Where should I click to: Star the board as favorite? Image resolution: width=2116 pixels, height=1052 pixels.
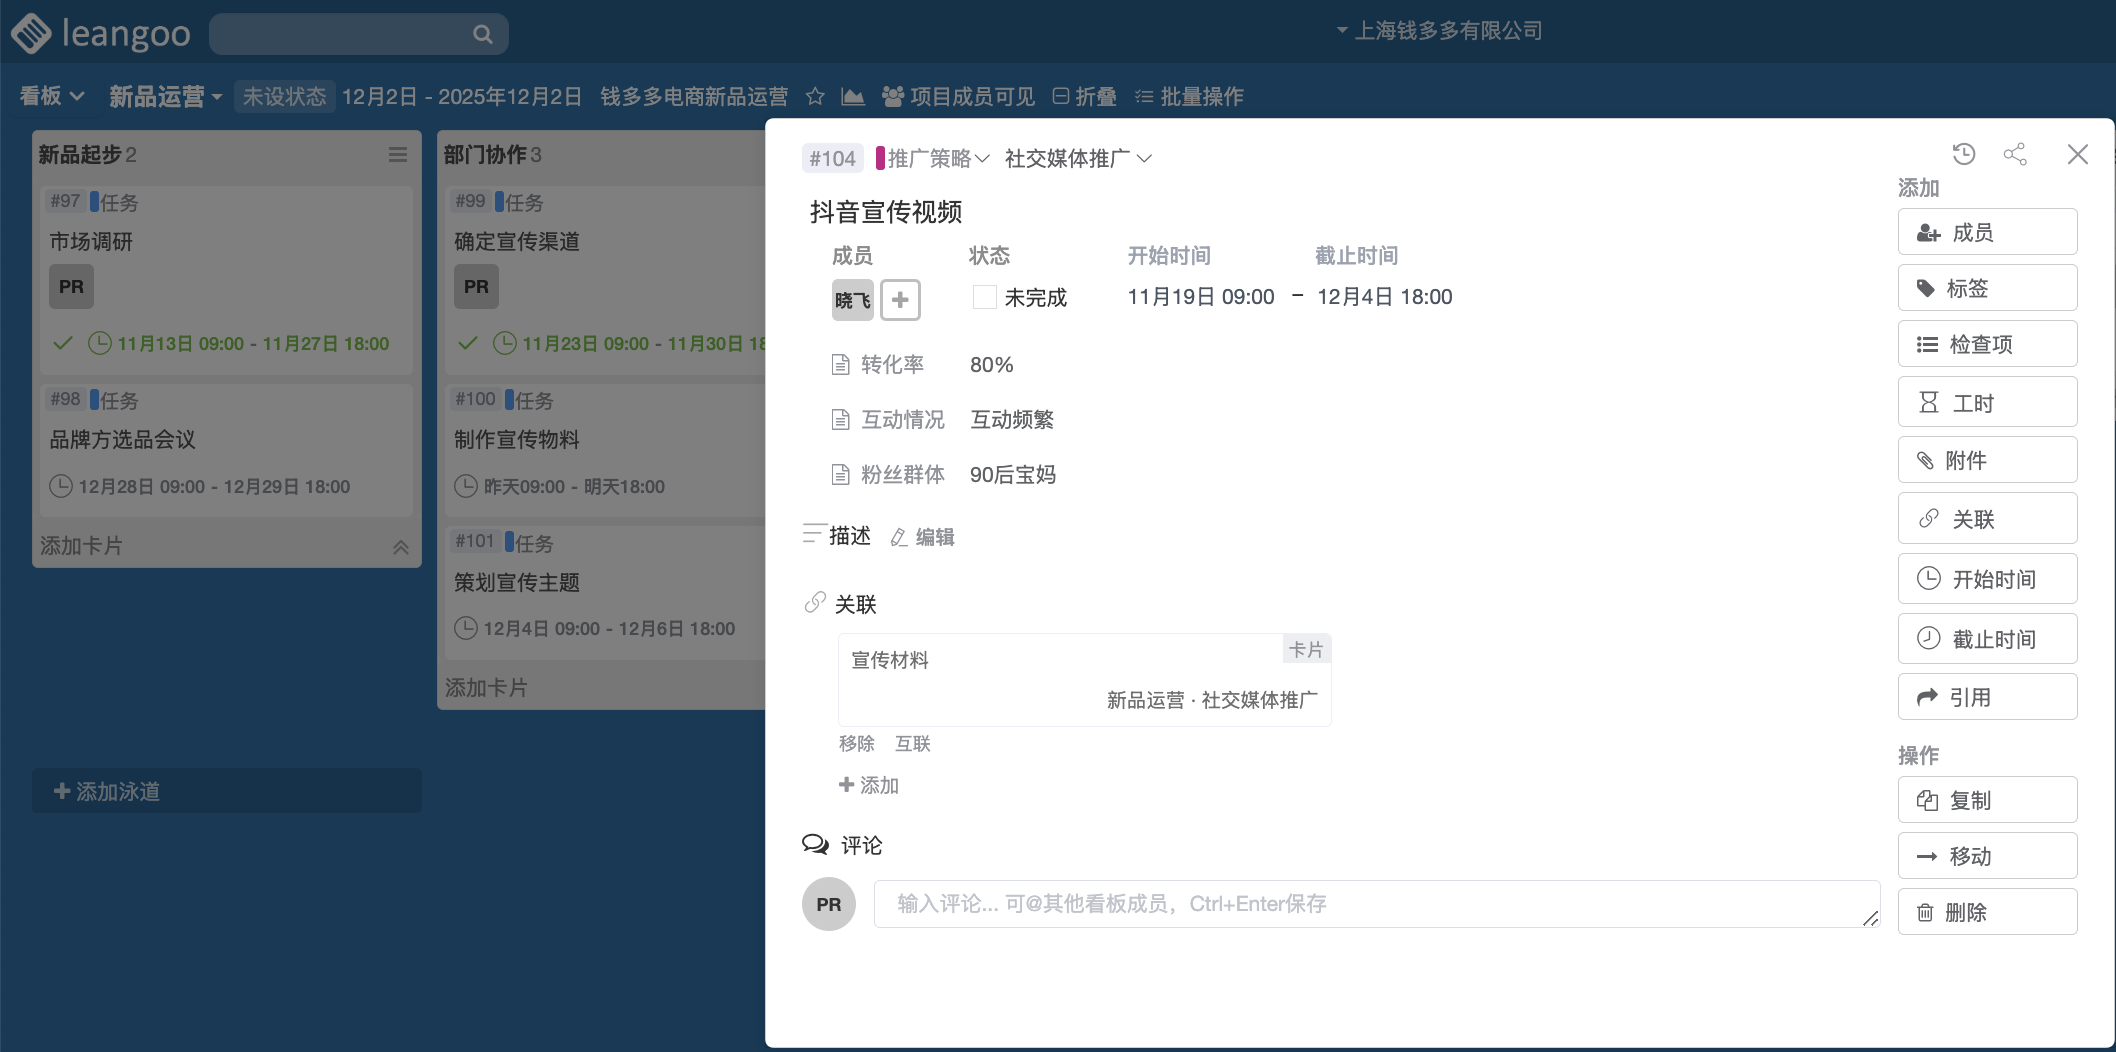(815, 97)
